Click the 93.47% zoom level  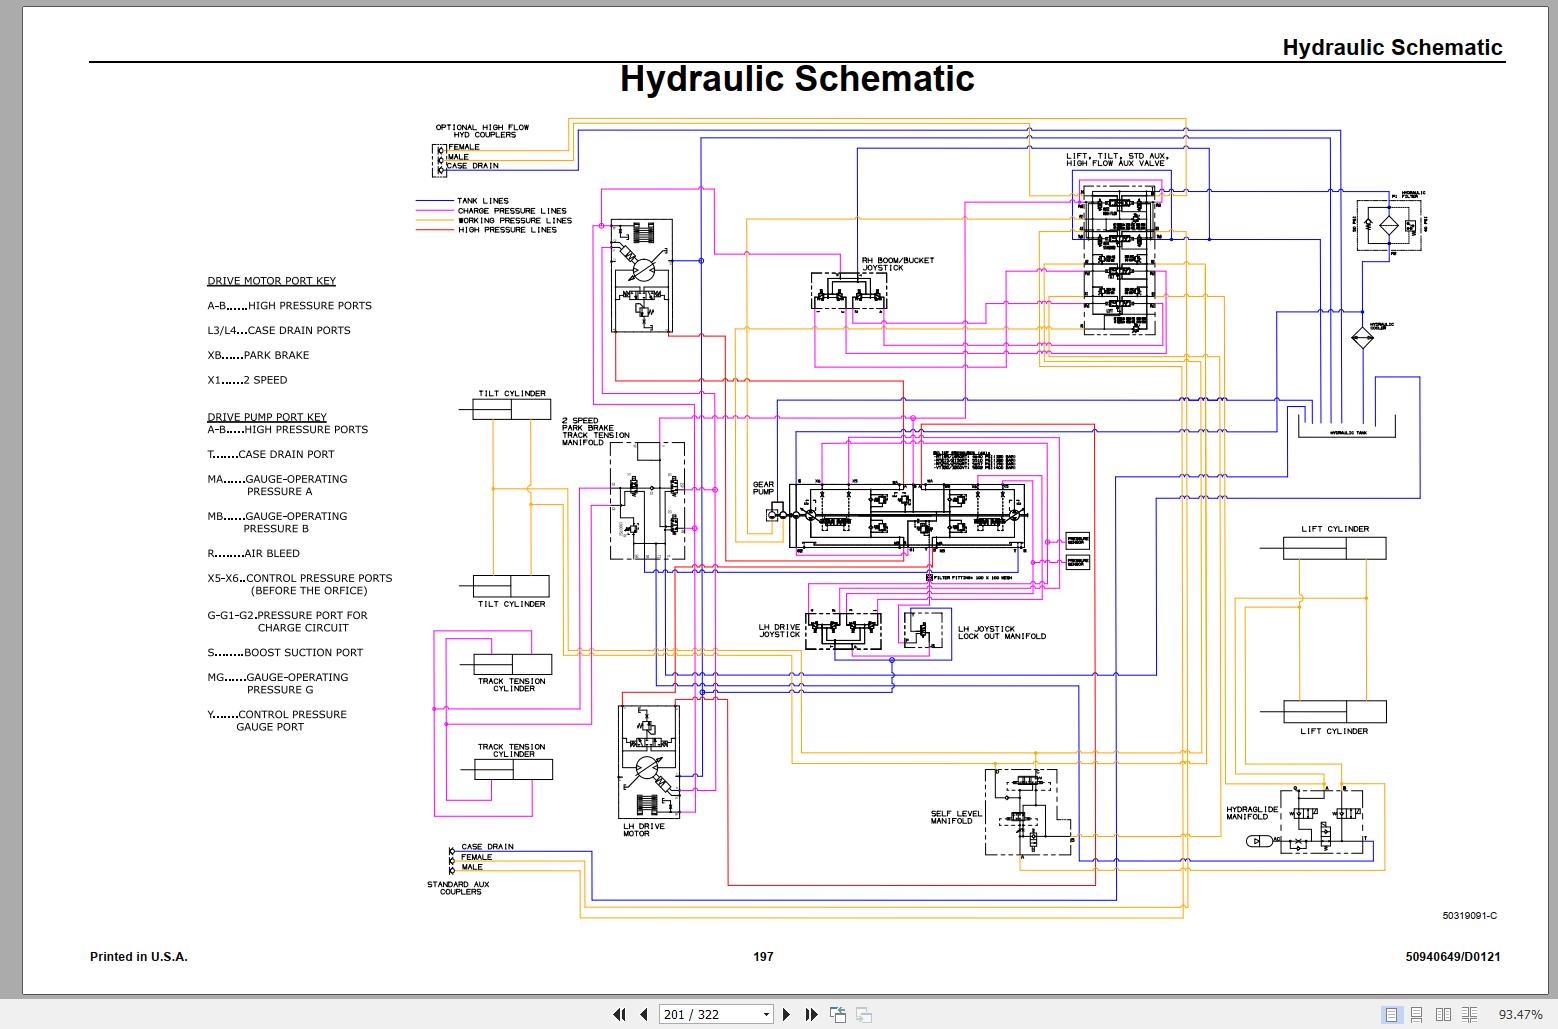pos(1520,1014)
